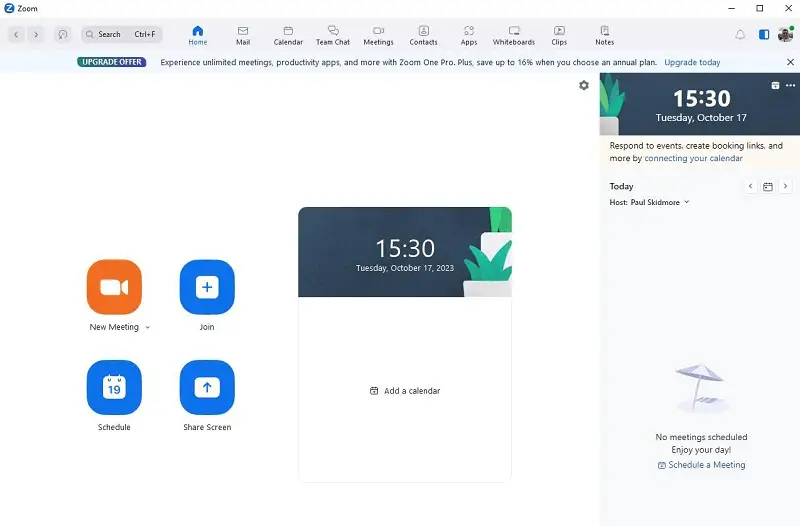Open the Home tab
Viewport: 800px width, 526px height.
pyautogui.click(x=198, y=36)
